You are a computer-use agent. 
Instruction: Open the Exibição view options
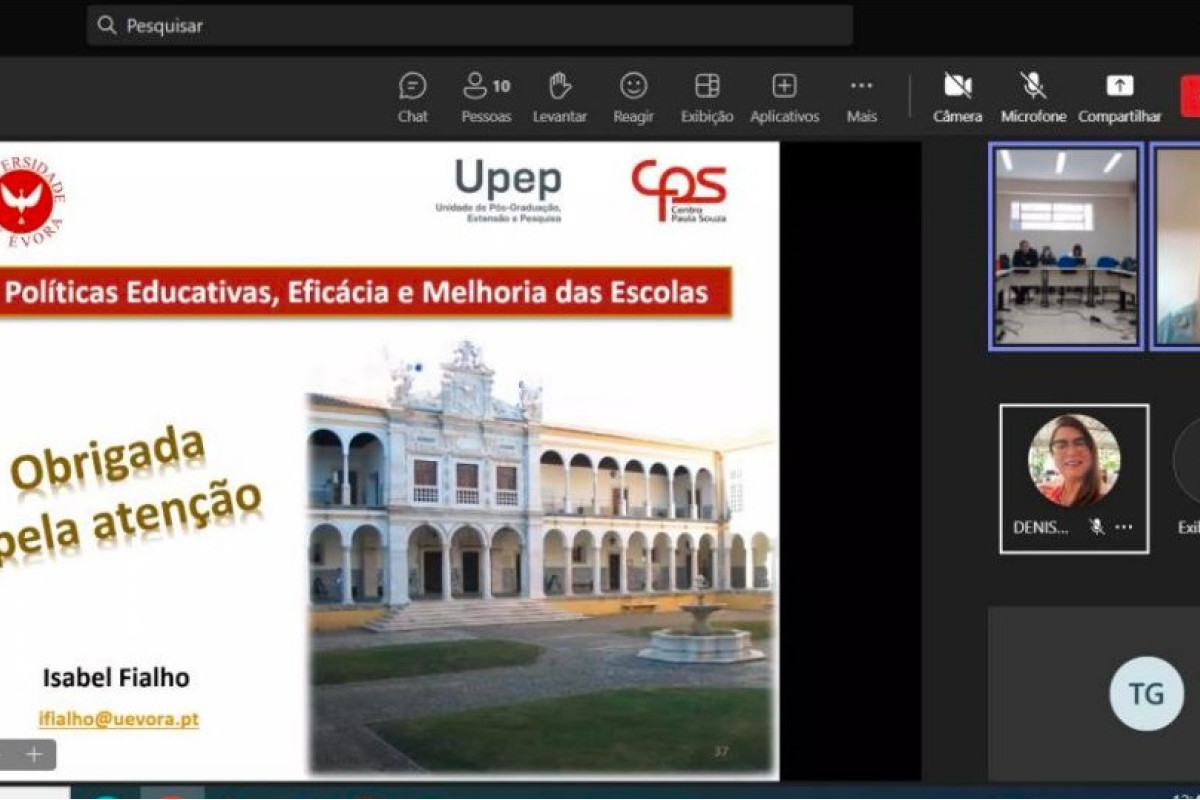click(x=707, y=97)
